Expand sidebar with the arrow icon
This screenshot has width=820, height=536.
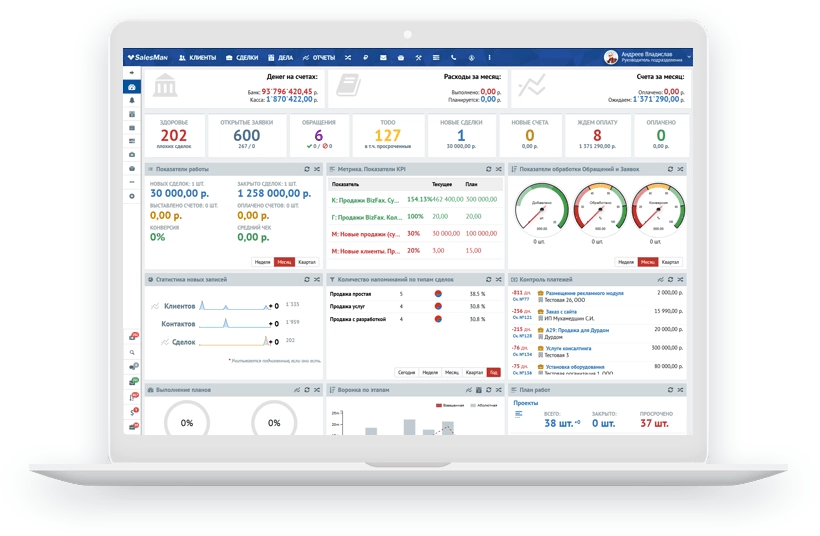point(132,73)
